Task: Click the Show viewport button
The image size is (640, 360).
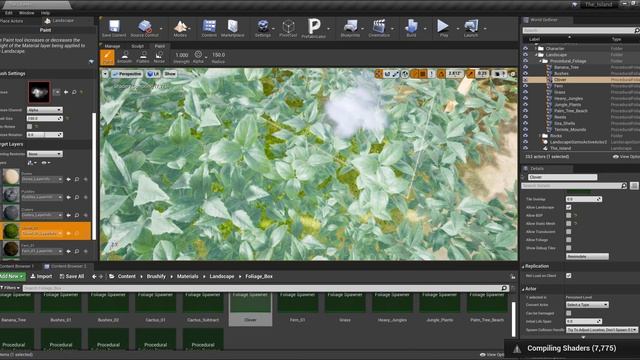Action: tap(170, 74)
